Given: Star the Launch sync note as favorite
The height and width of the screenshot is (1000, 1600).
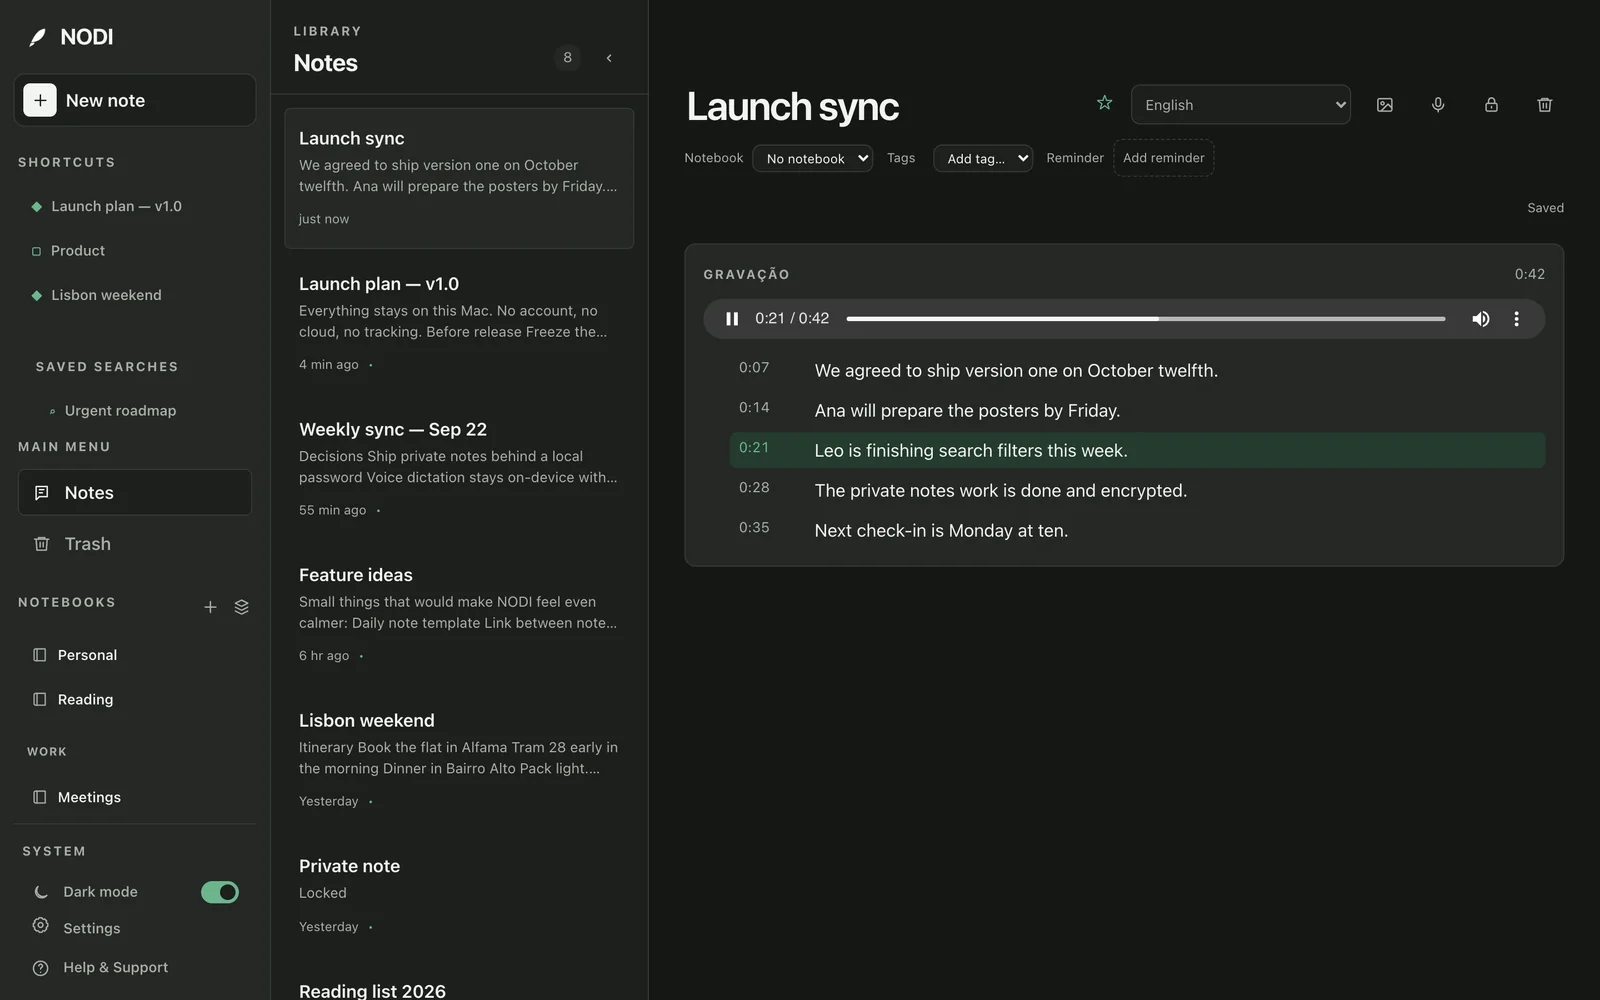Looking at the screenshot, I should pos(1104,103).
